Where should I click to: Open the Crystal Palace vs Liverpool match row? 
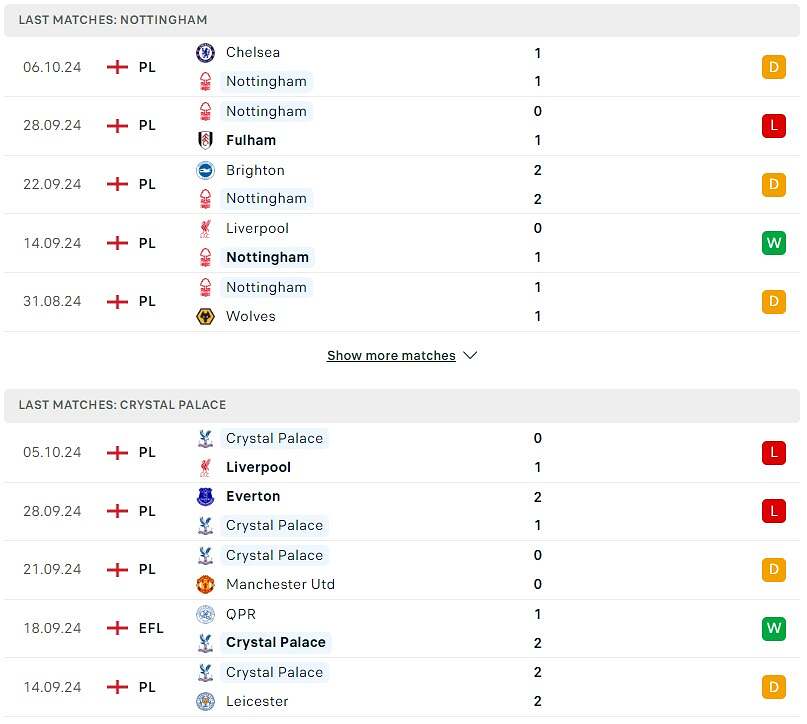click(400, 453)
